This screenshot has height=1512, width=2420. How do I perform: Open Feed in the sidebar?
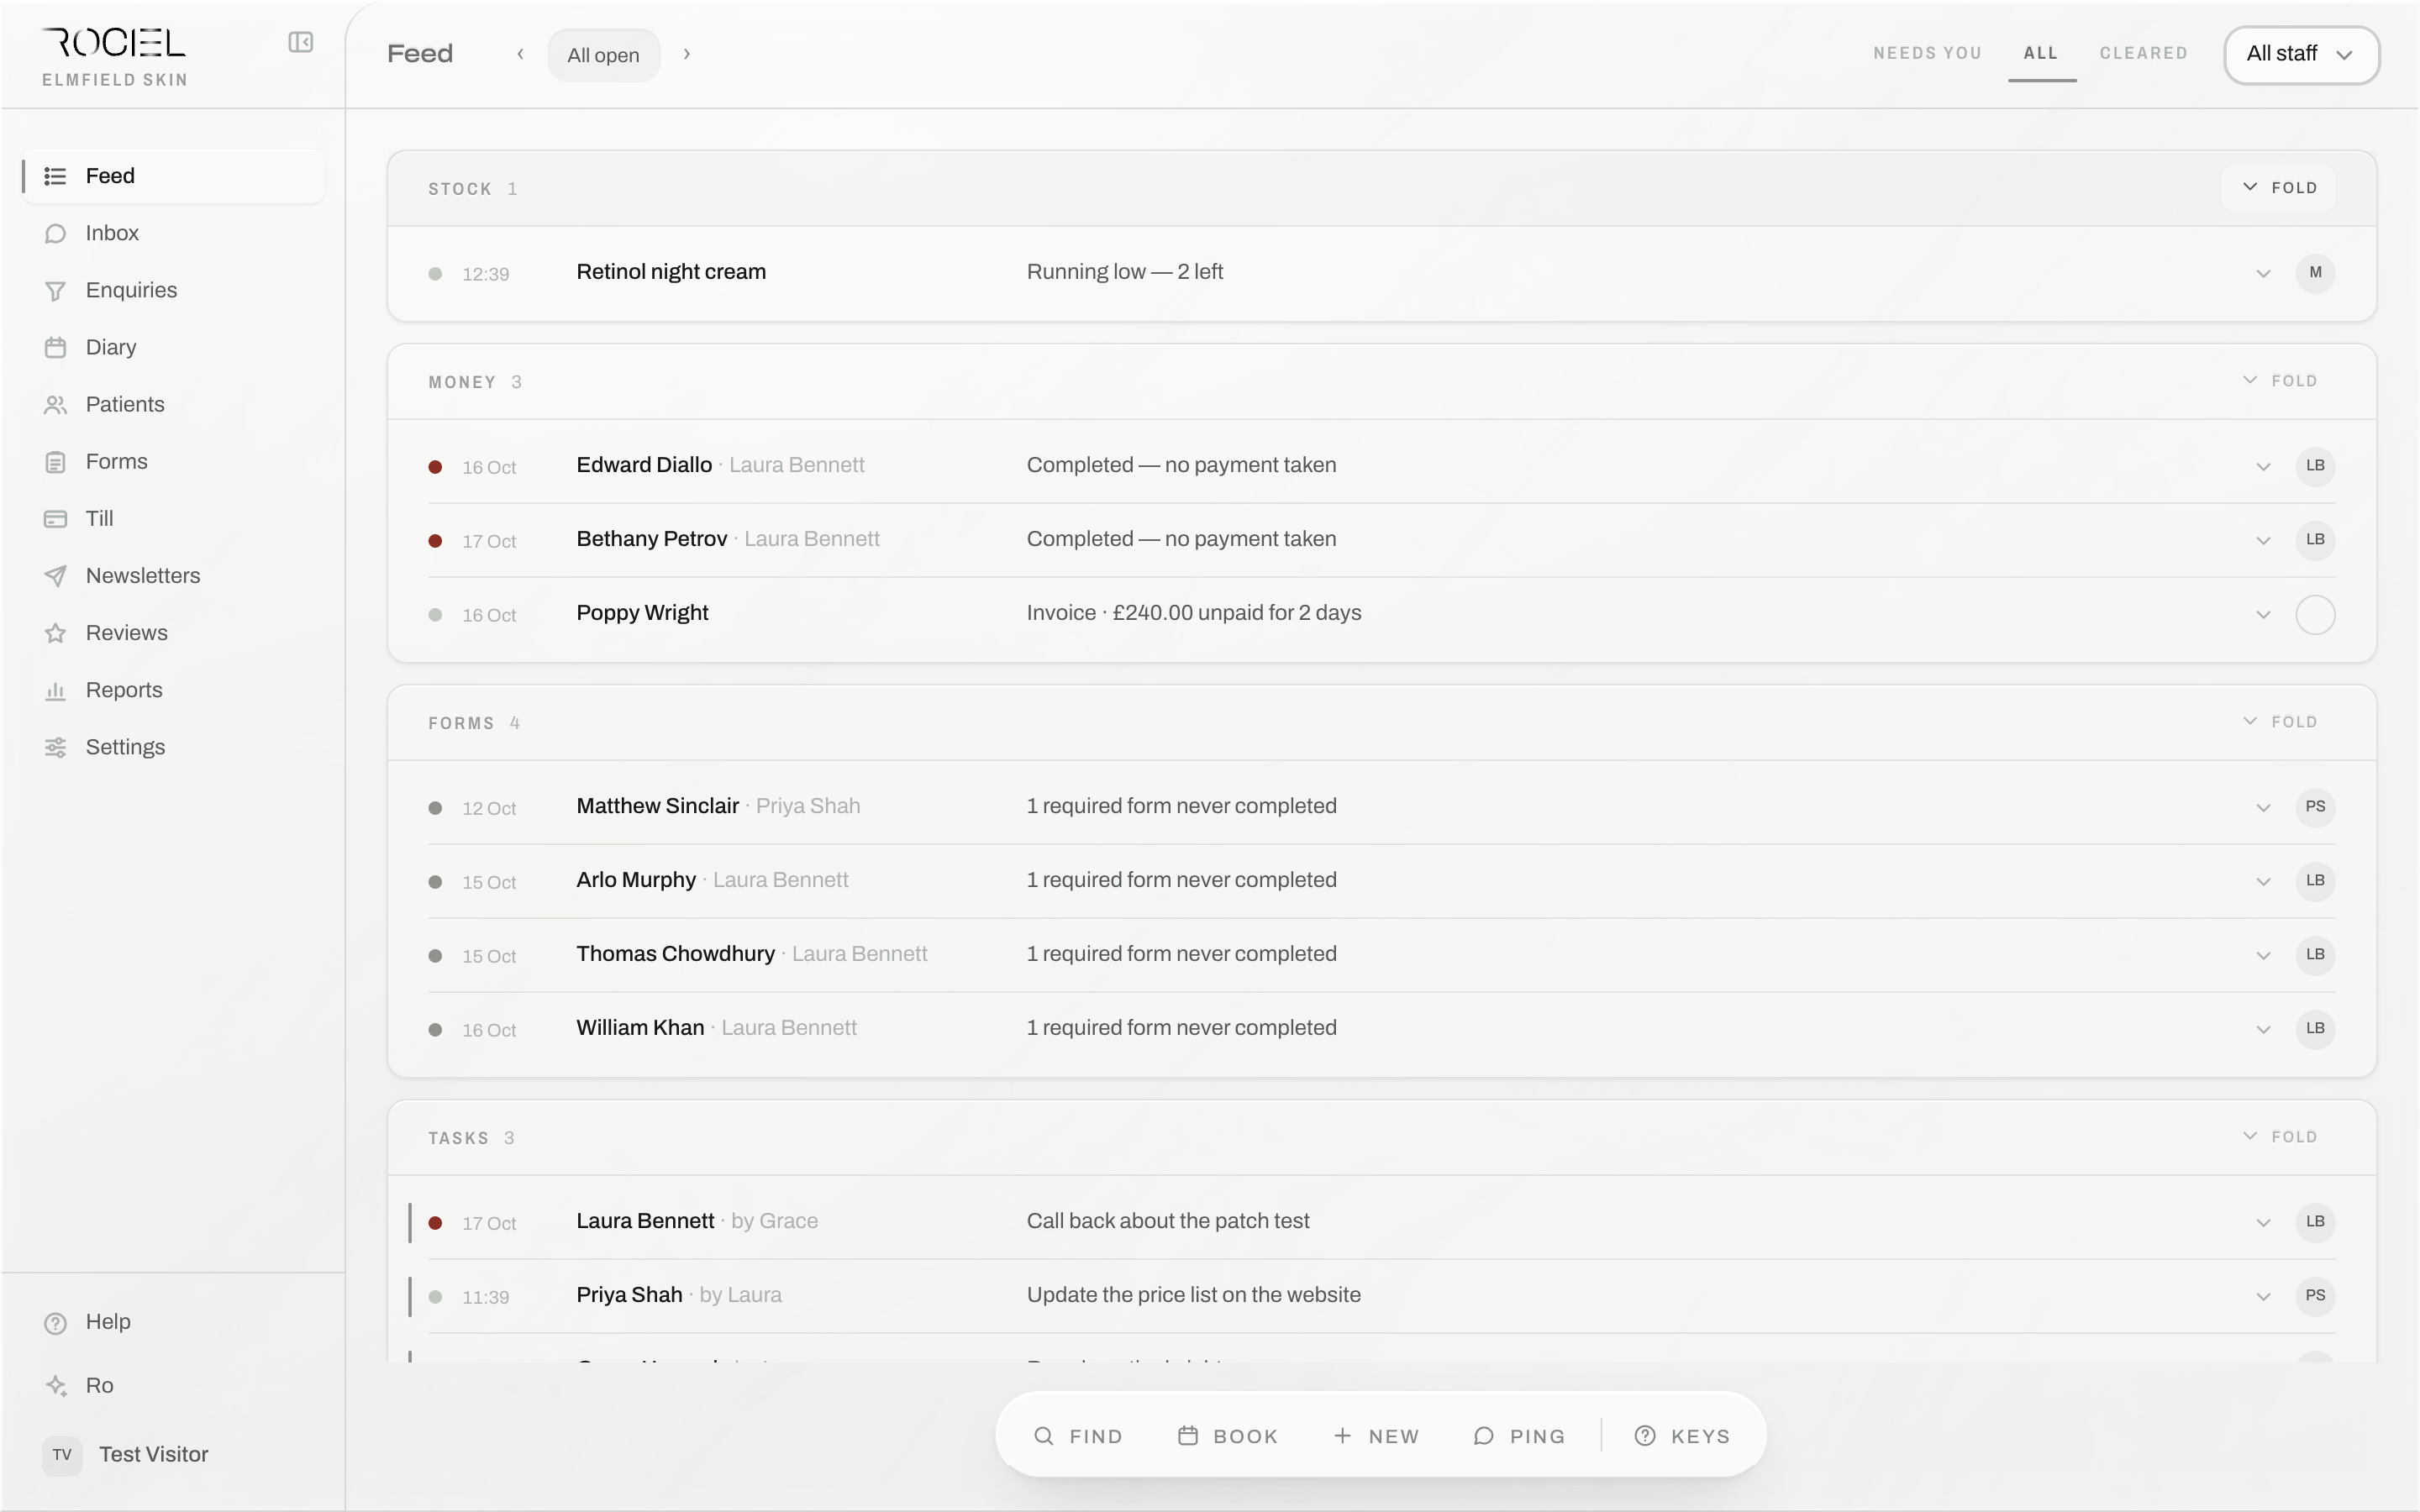pos(173,176)
